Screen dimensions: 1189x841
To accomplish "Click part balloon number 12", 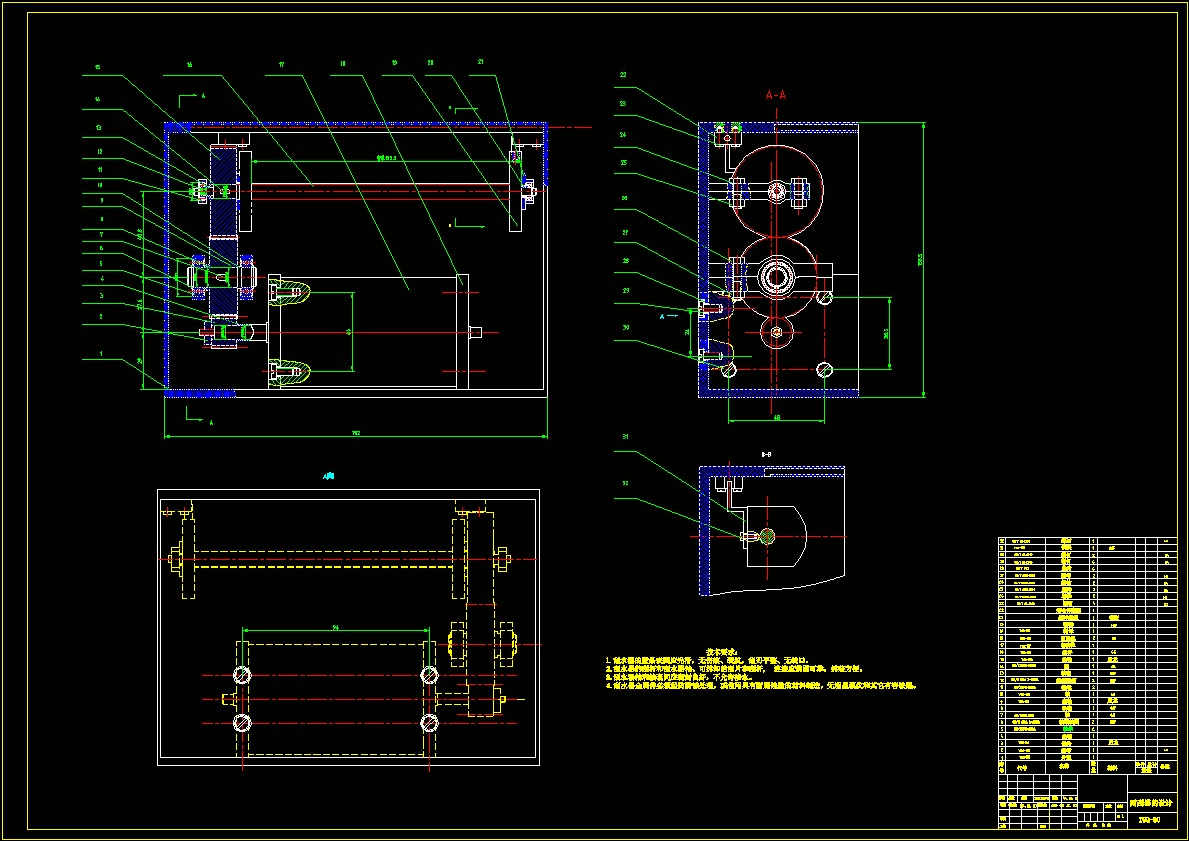I will tap(99, 152).
